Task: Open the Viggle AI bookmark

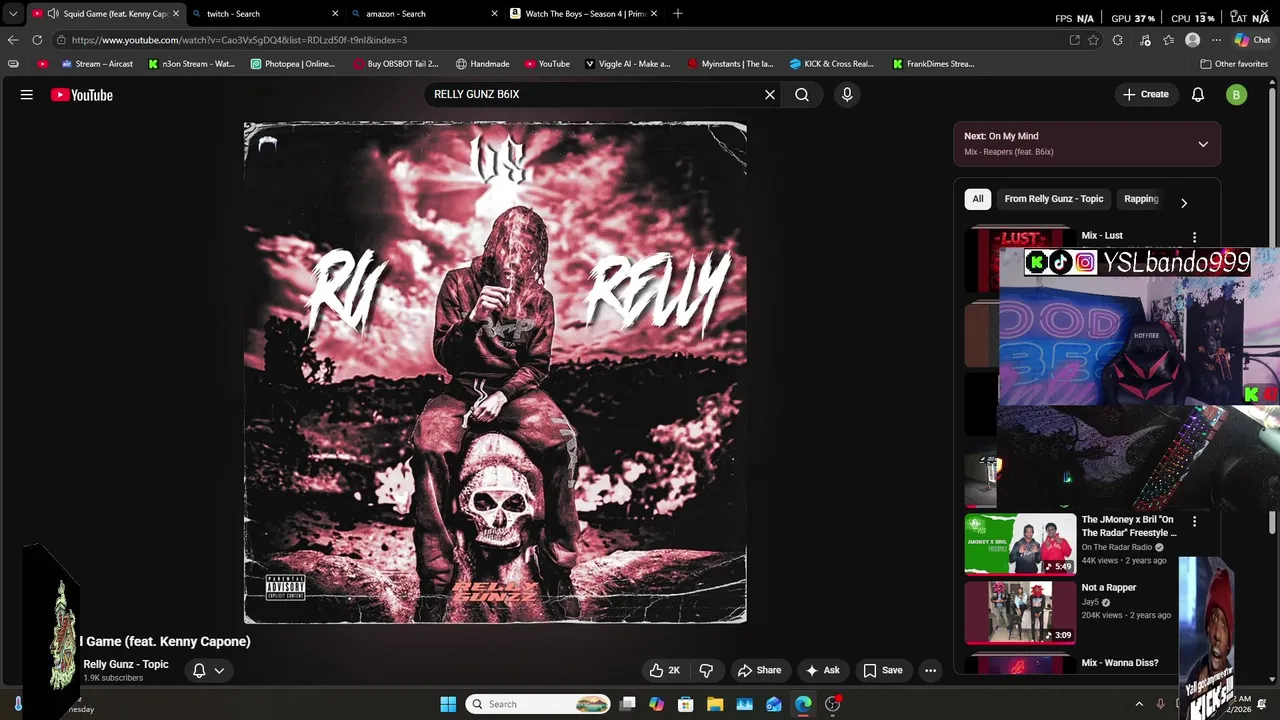Action: click(x=628, y=64)
